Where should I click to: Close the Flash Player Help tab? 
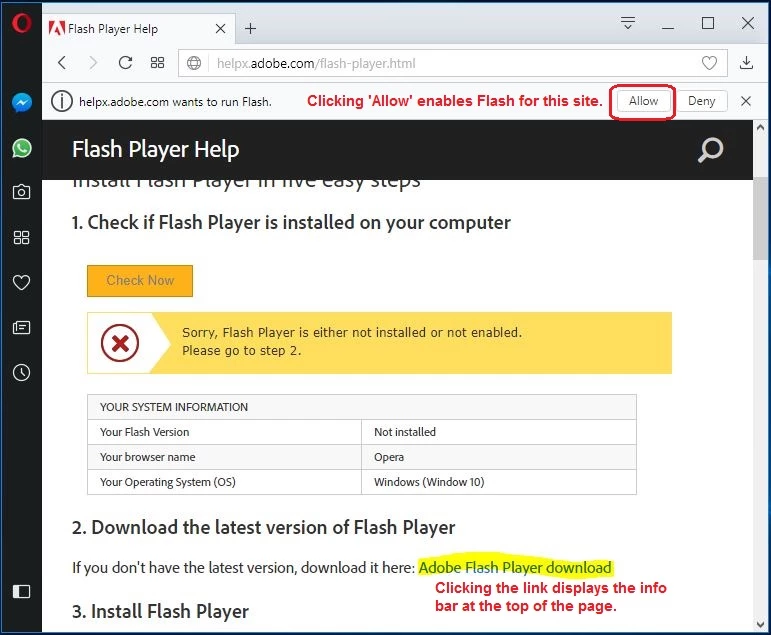(x=221, y=29)
